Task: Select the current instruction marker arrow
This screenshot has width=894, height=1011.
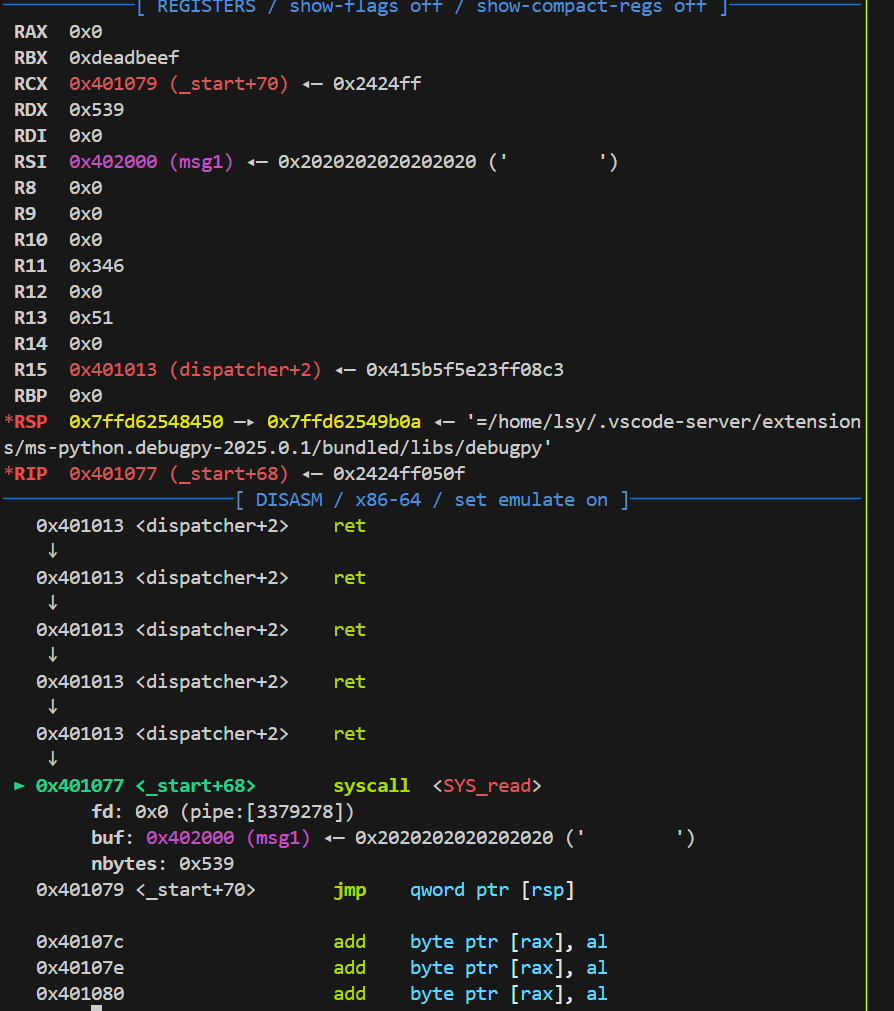Action: tap(18, 785)
